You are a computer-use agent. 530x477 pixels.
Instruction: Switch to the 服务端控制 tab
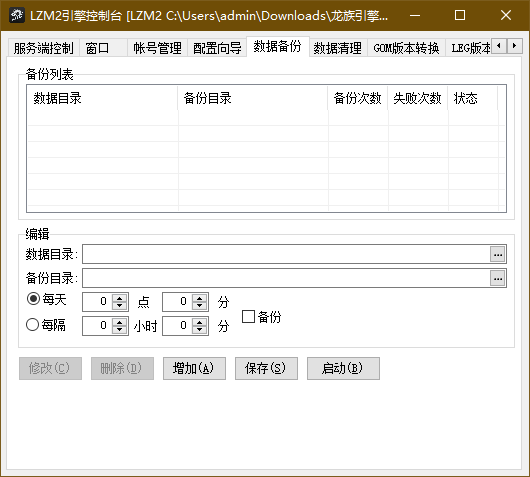click(43, 48)
